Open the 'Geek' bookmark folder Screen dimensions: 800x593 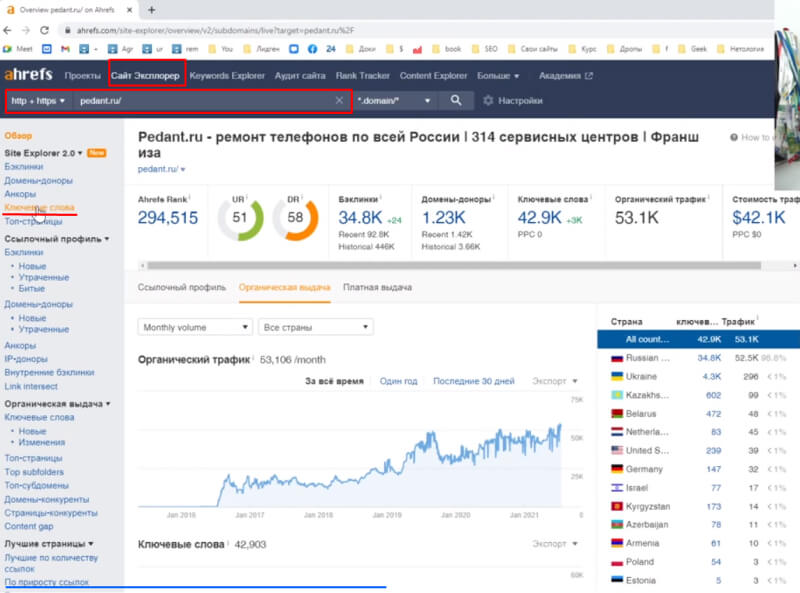click(692, 49)
